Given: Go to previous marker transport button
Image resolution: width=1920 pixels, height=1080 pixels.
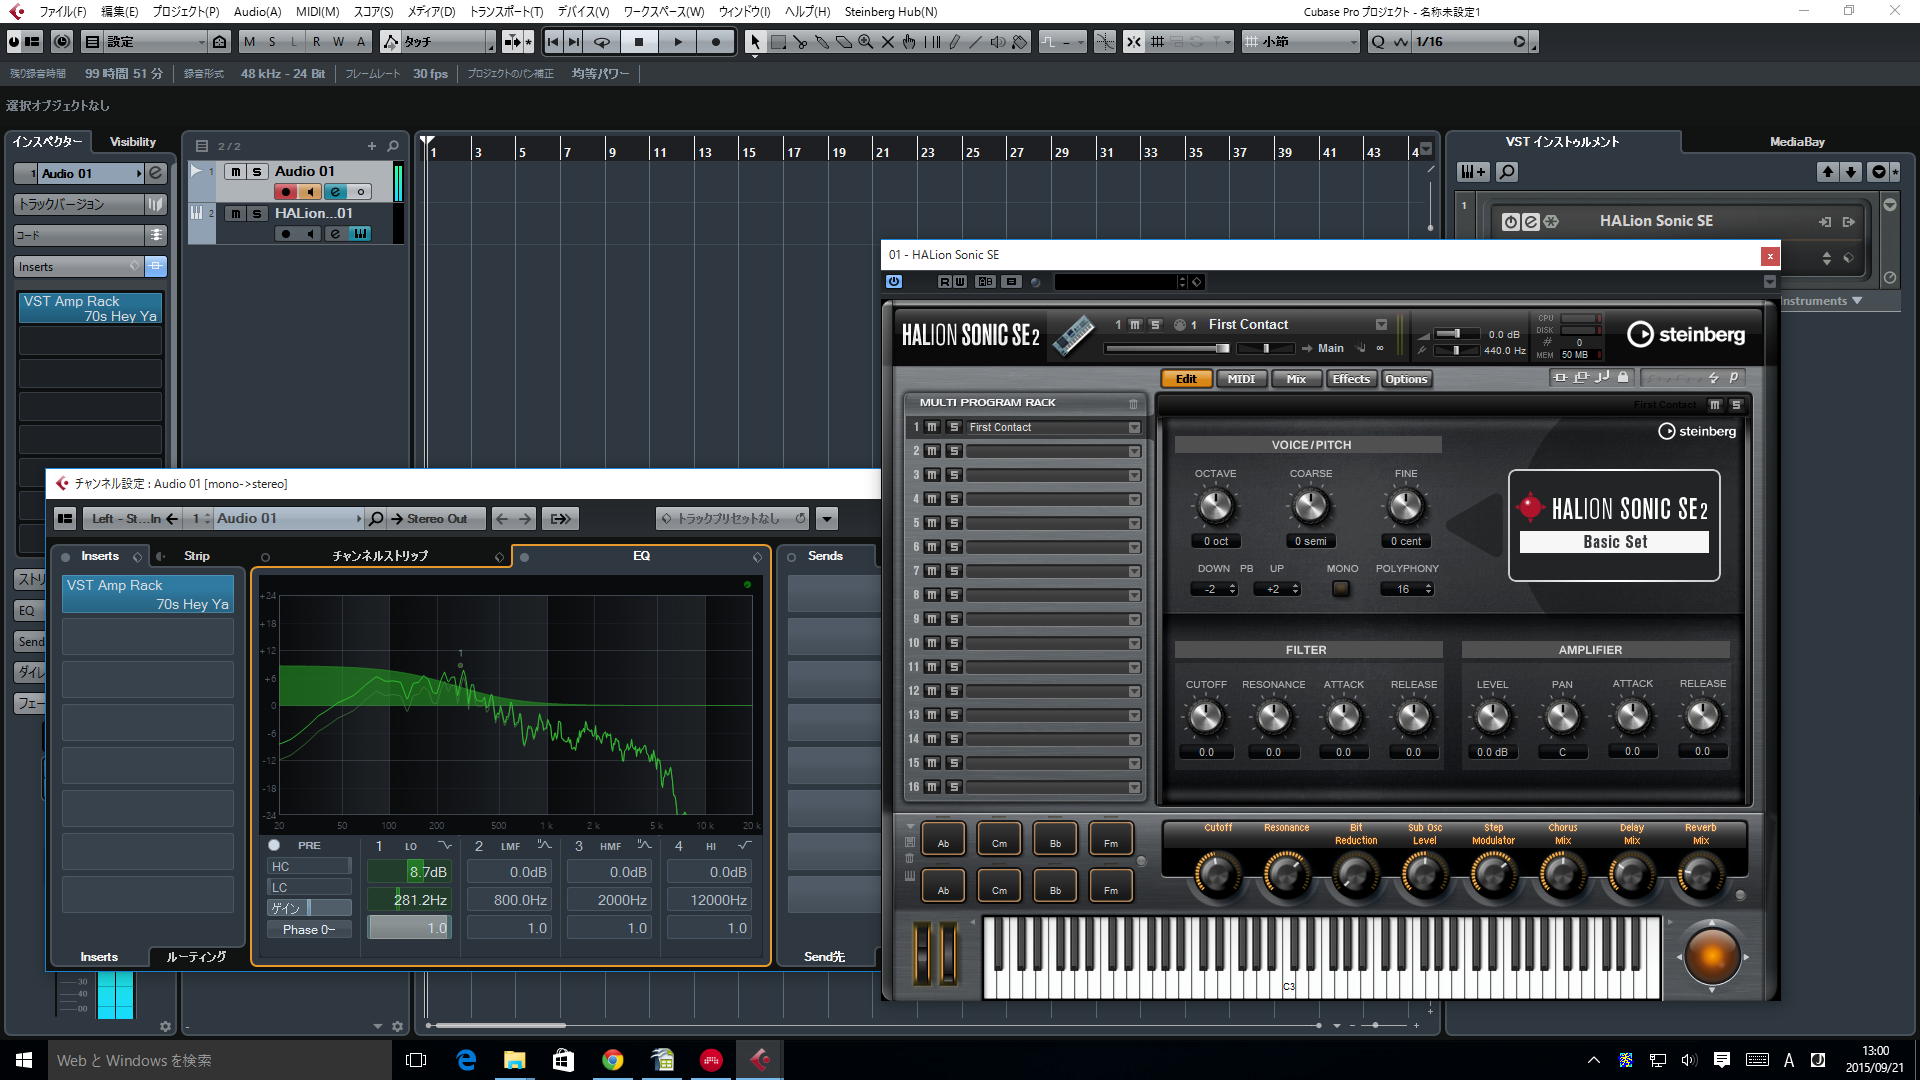Looking at the screenshot, I should coord(553,42).
